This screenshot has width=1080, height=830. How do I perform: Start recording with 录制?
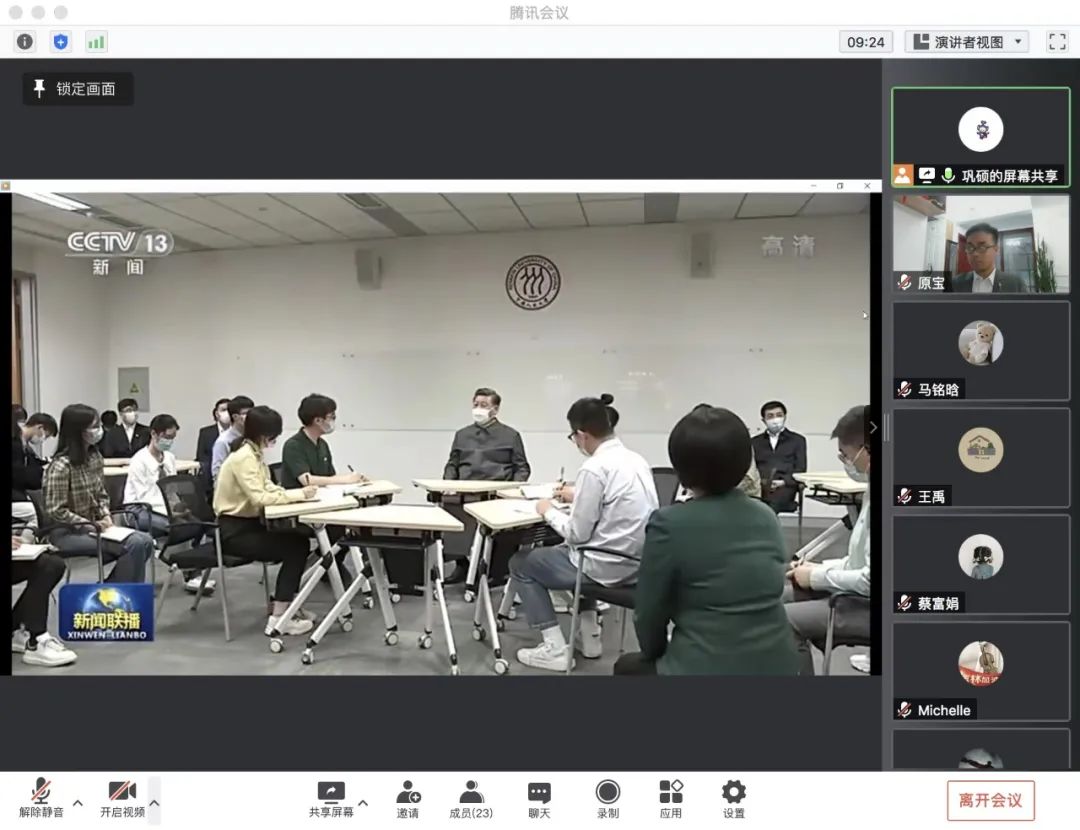click(x=608, y=799)
